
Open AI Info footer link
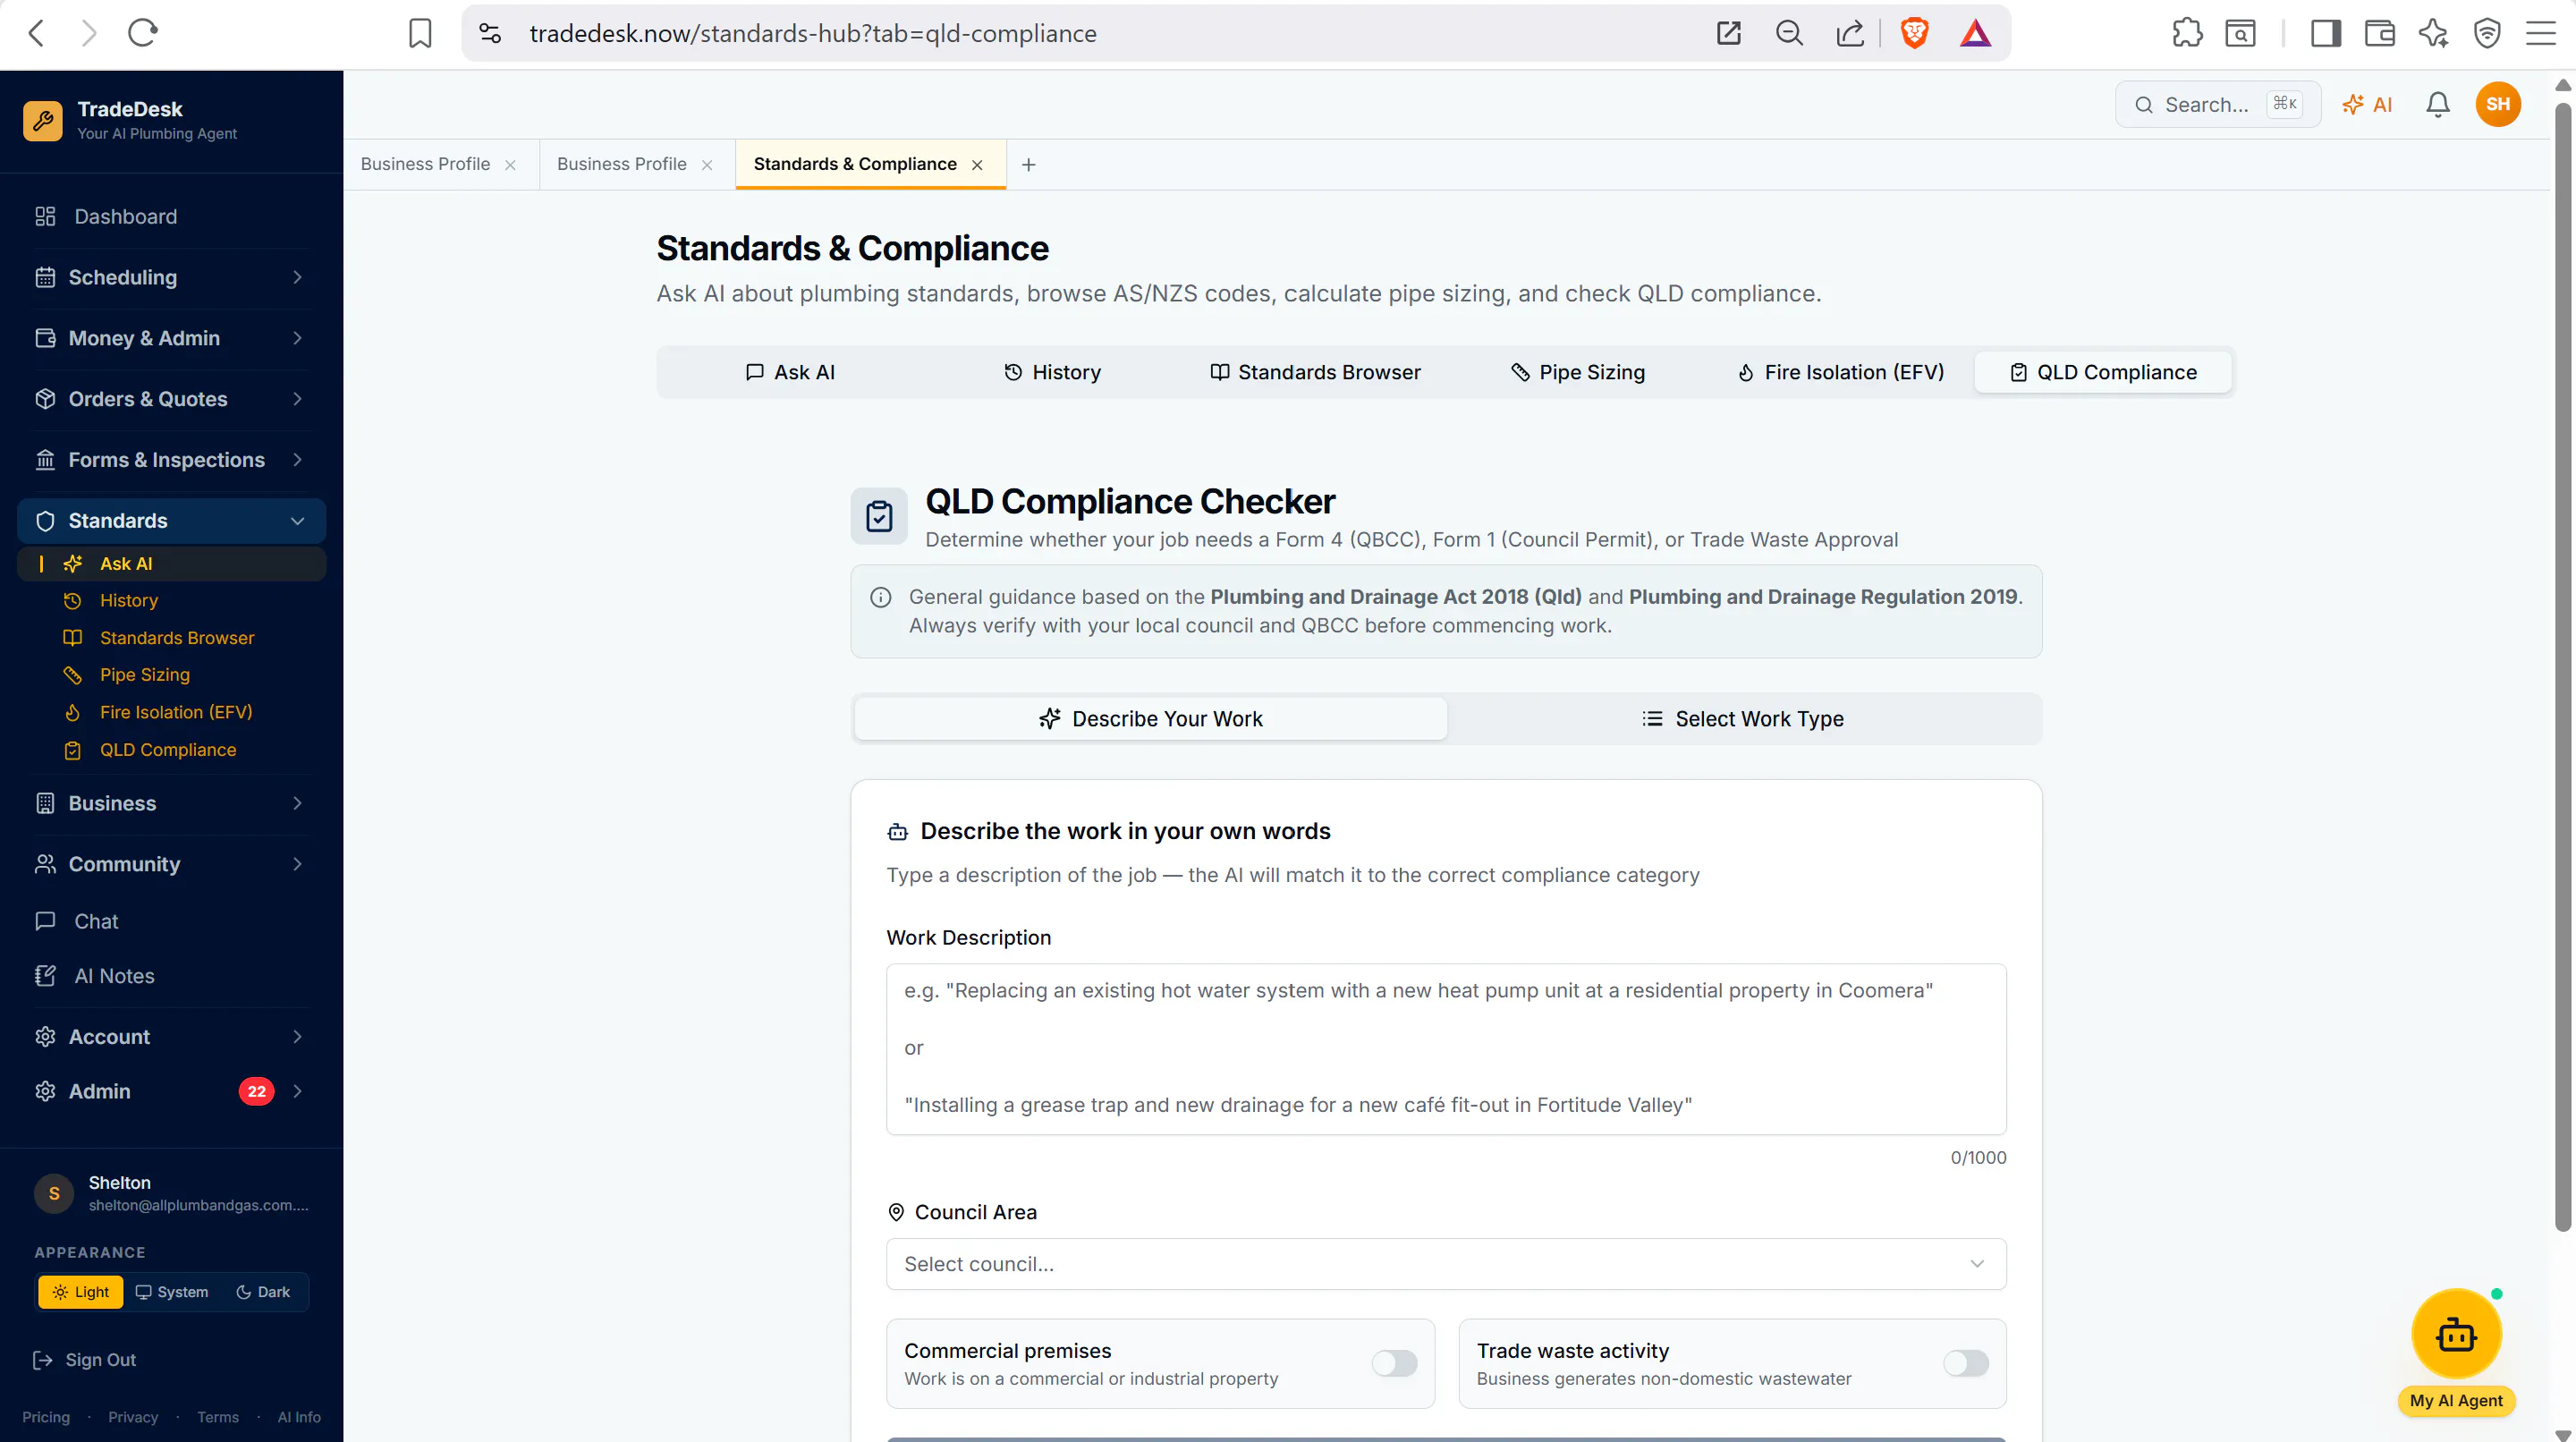(x=299, y=1417)
